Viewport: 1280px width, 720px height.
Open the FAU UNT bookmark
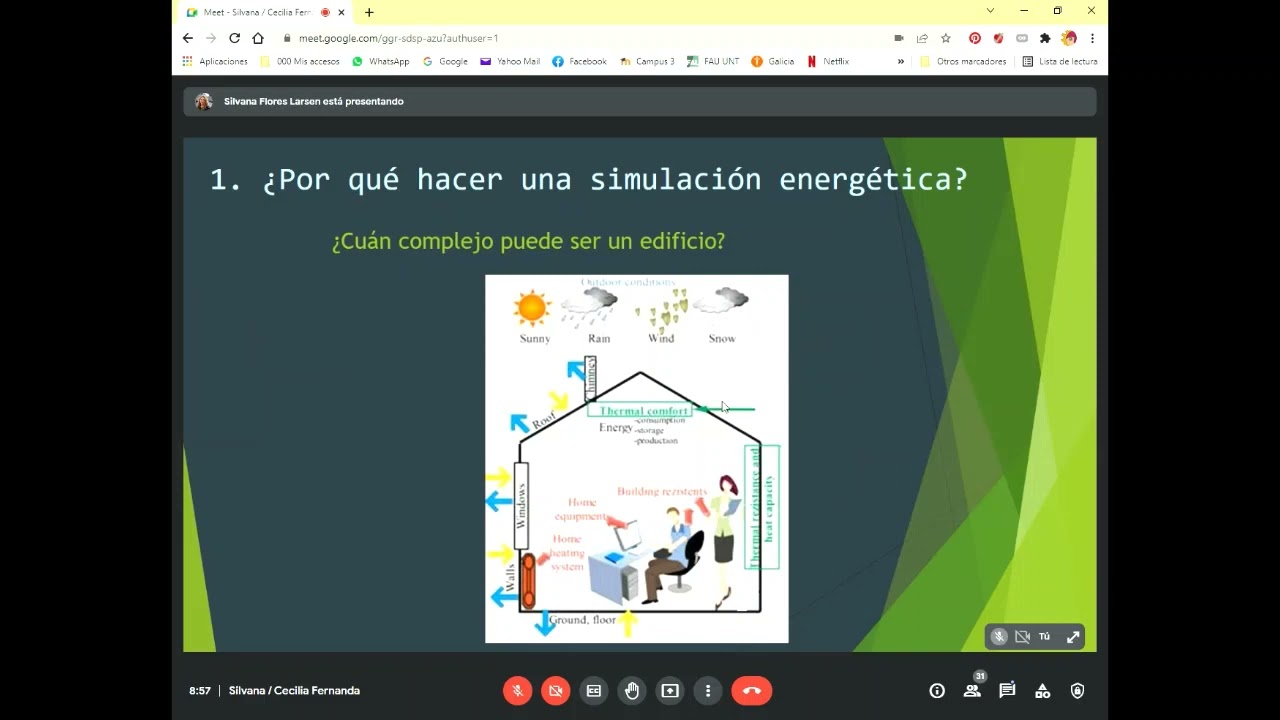pyautogui.click(x=713, y=61)
